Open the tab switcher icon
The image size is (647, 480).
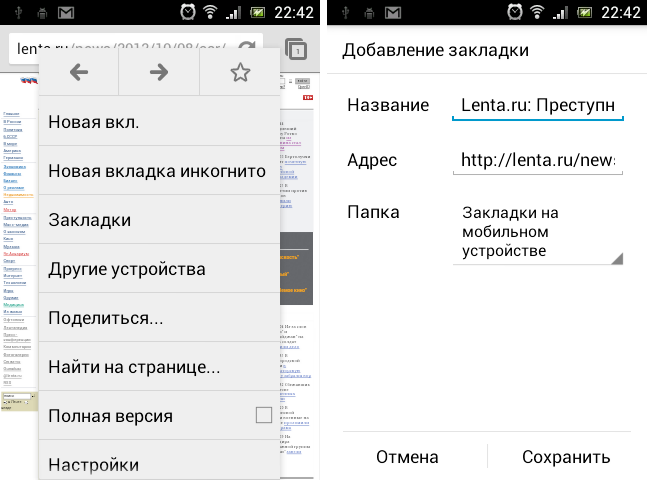tap(295, 49)
